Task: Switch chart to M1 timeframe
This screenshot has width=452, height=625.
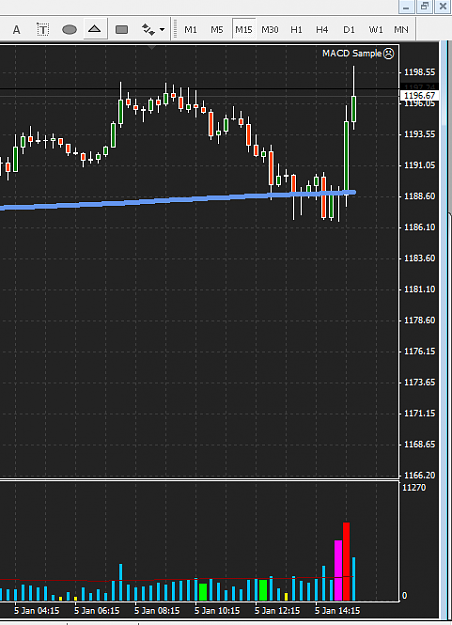Action: tap(191, 30)
